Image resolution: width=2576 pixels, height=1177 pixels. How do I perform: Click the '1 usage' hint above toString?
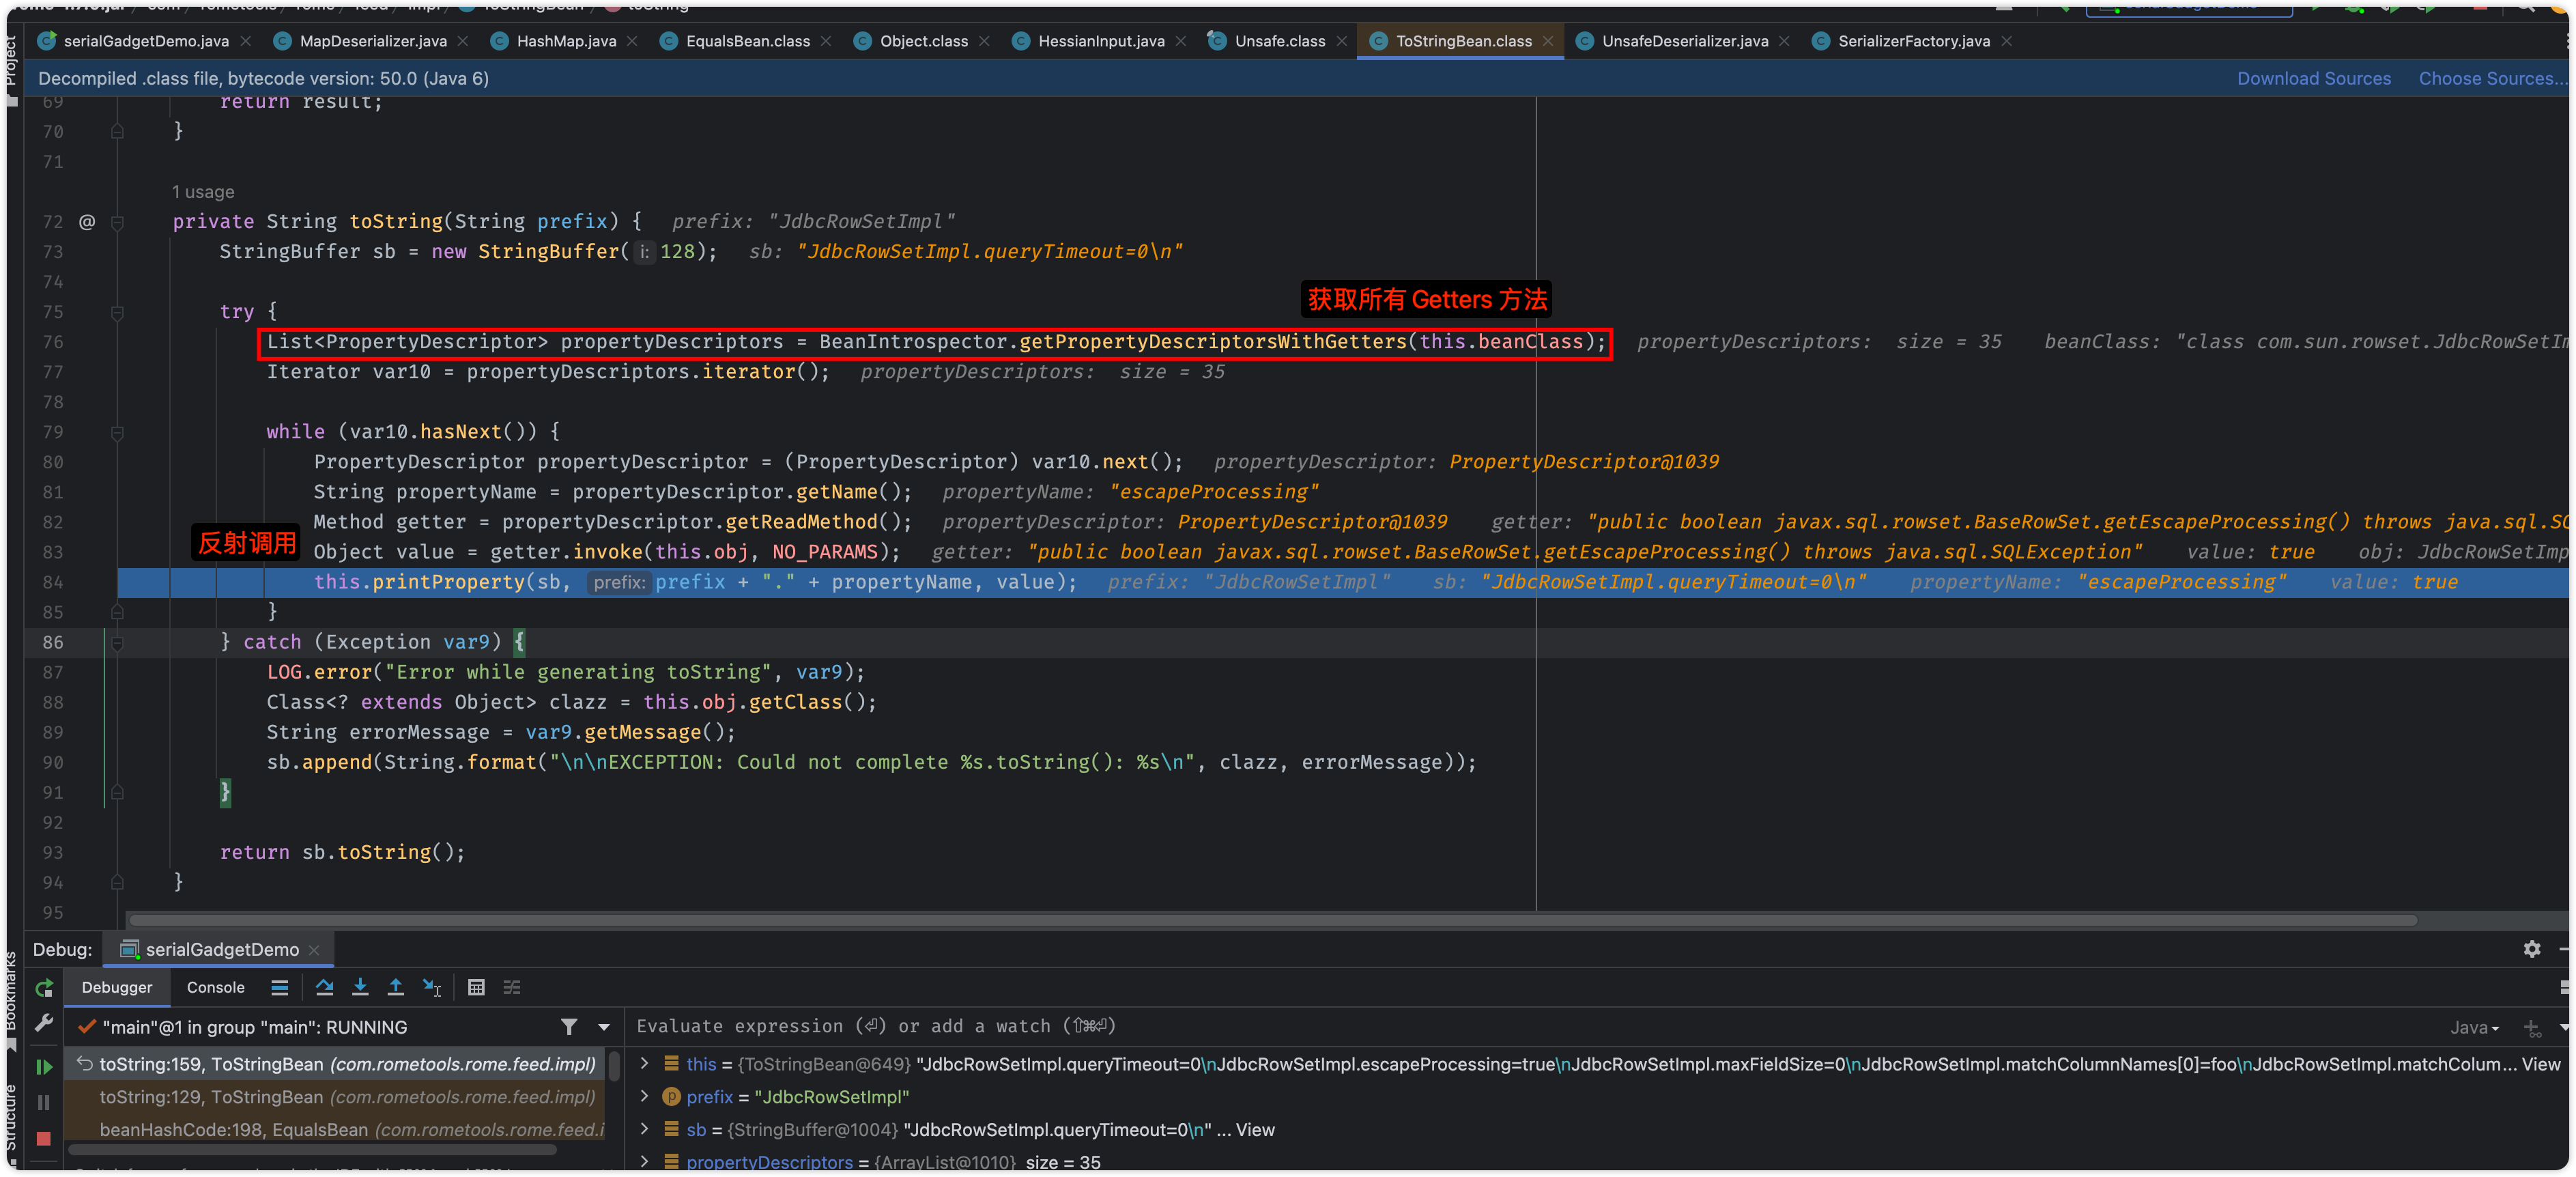pyautogui.click(x=203, y=191)
